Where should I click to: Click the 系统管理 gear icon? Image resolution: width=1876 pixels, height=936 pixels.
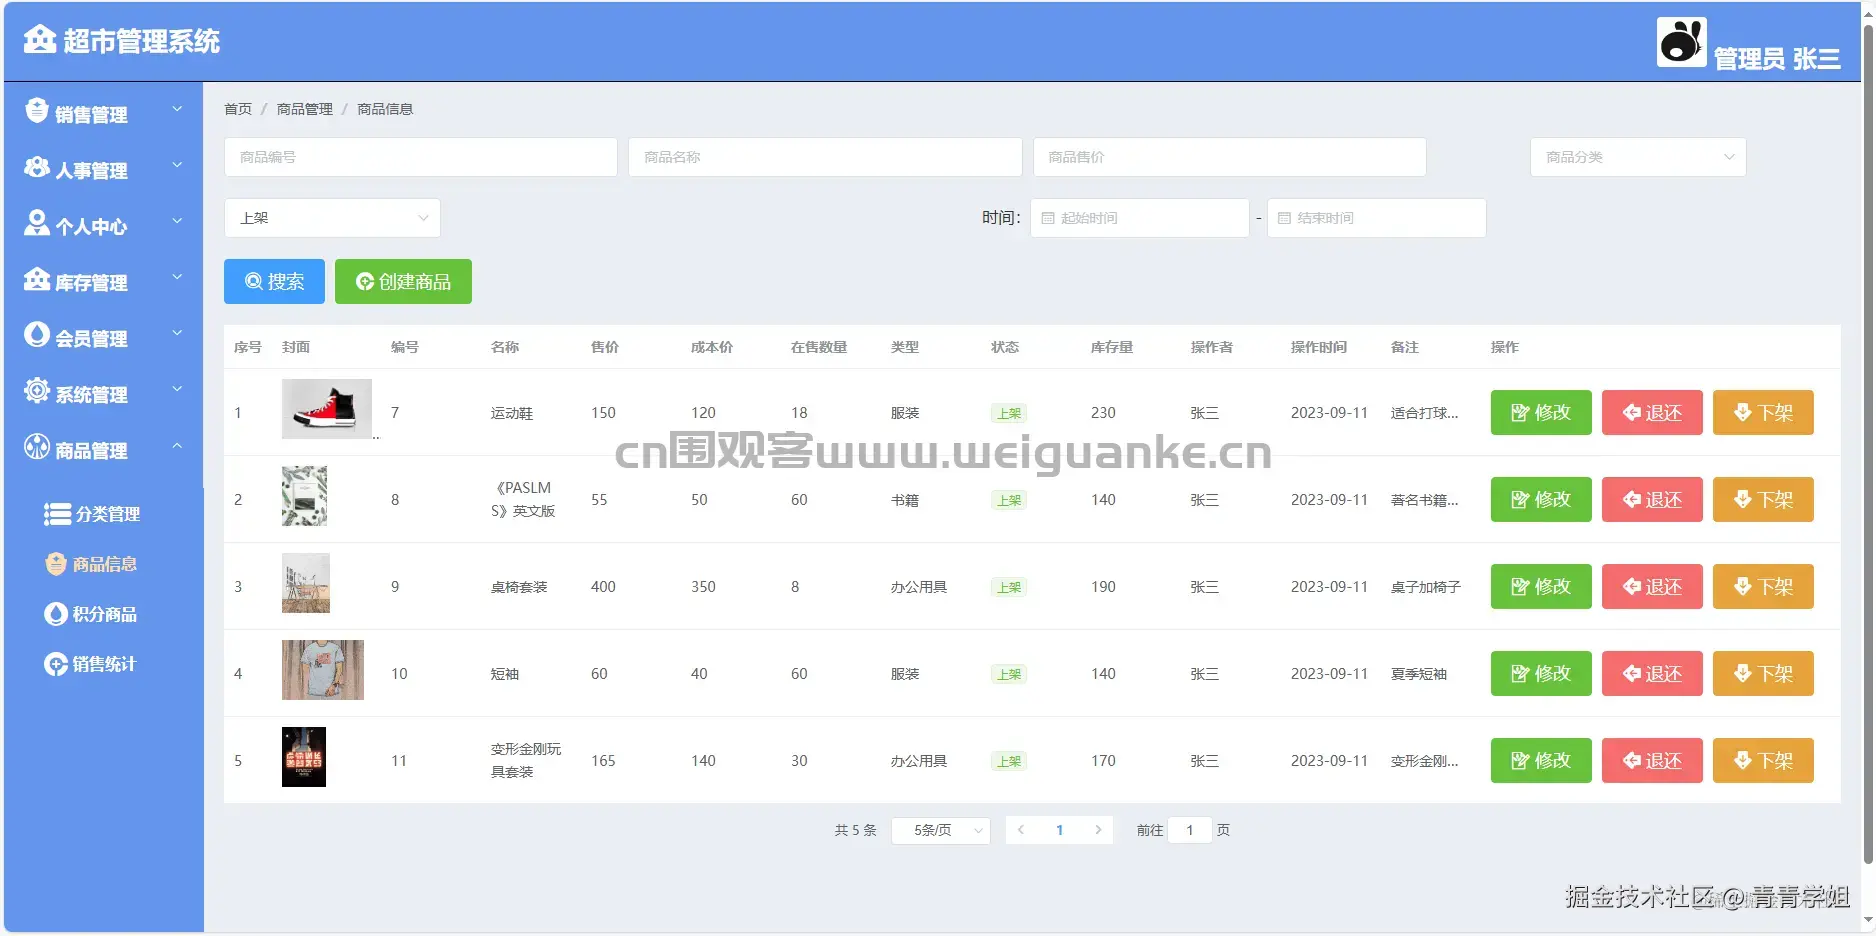click(37, 390)
